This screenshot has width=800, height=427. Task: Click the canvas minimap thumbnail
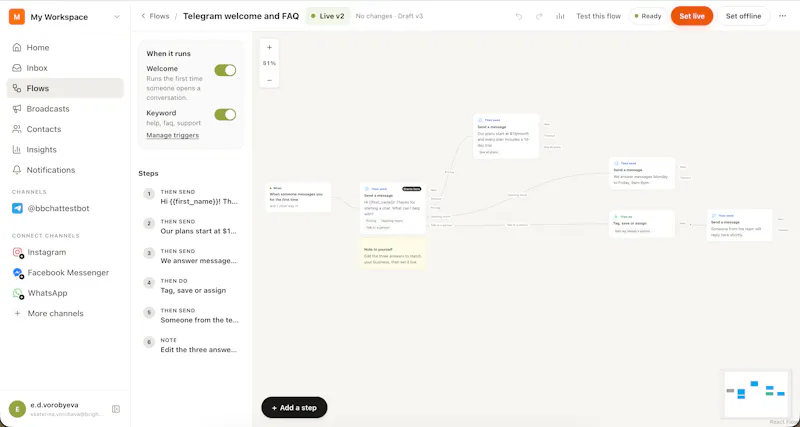(754, 393)
